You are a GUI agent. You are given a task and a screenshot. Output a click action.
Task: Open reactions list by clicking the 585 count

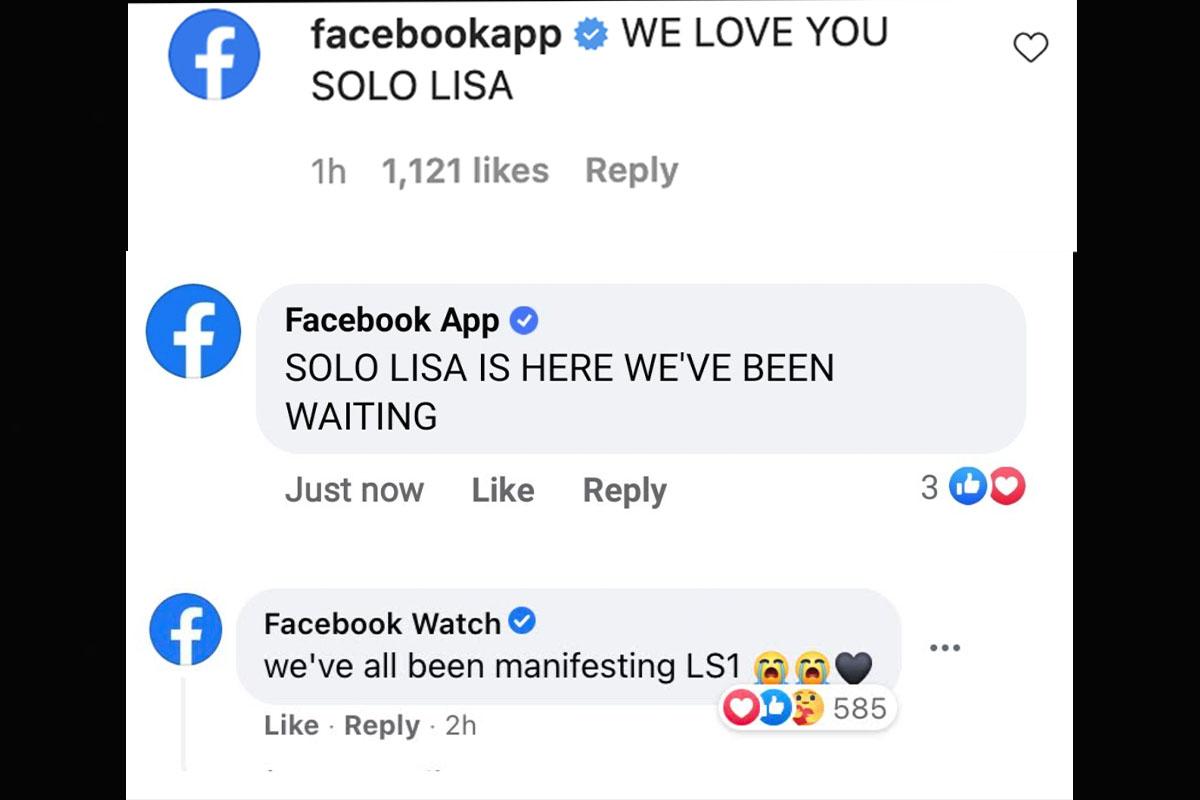[862, 709]
